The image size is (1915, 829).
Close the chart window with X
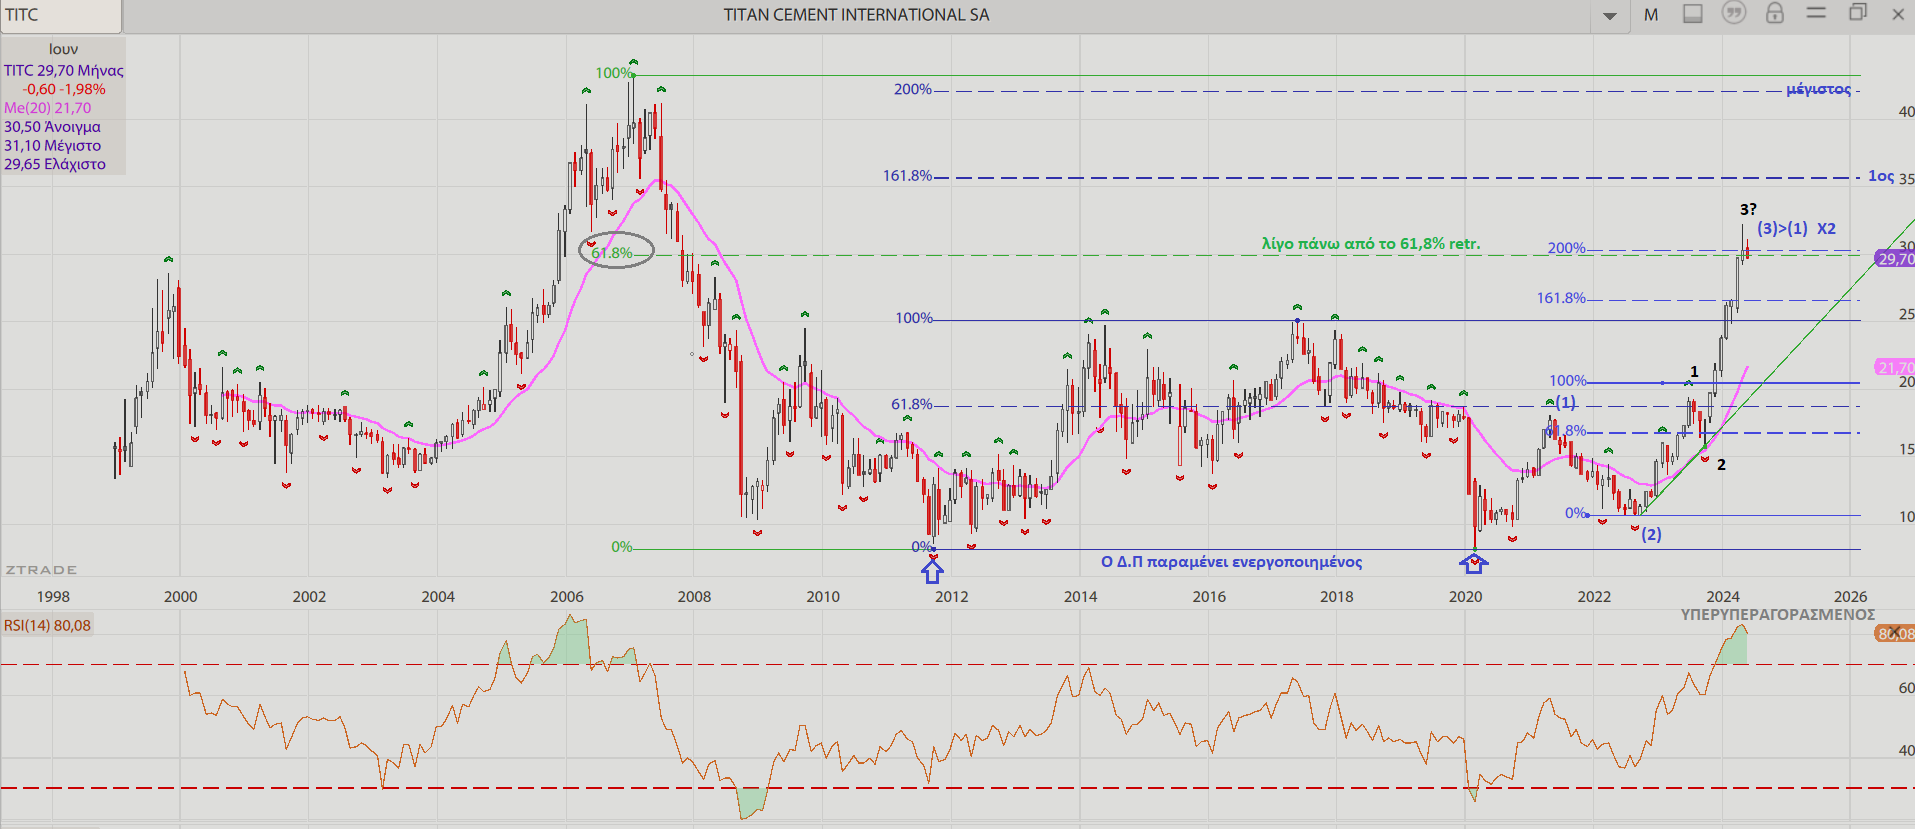tap(1898, 14)
